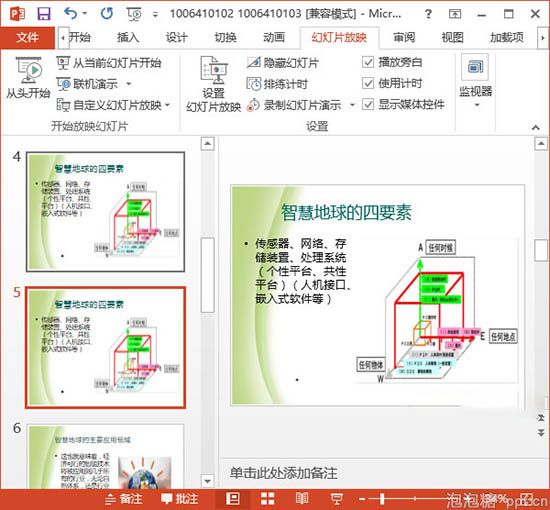Click the 任何物体 label in diagram
The height and width of the screenshot is (510, 550).
371,364
